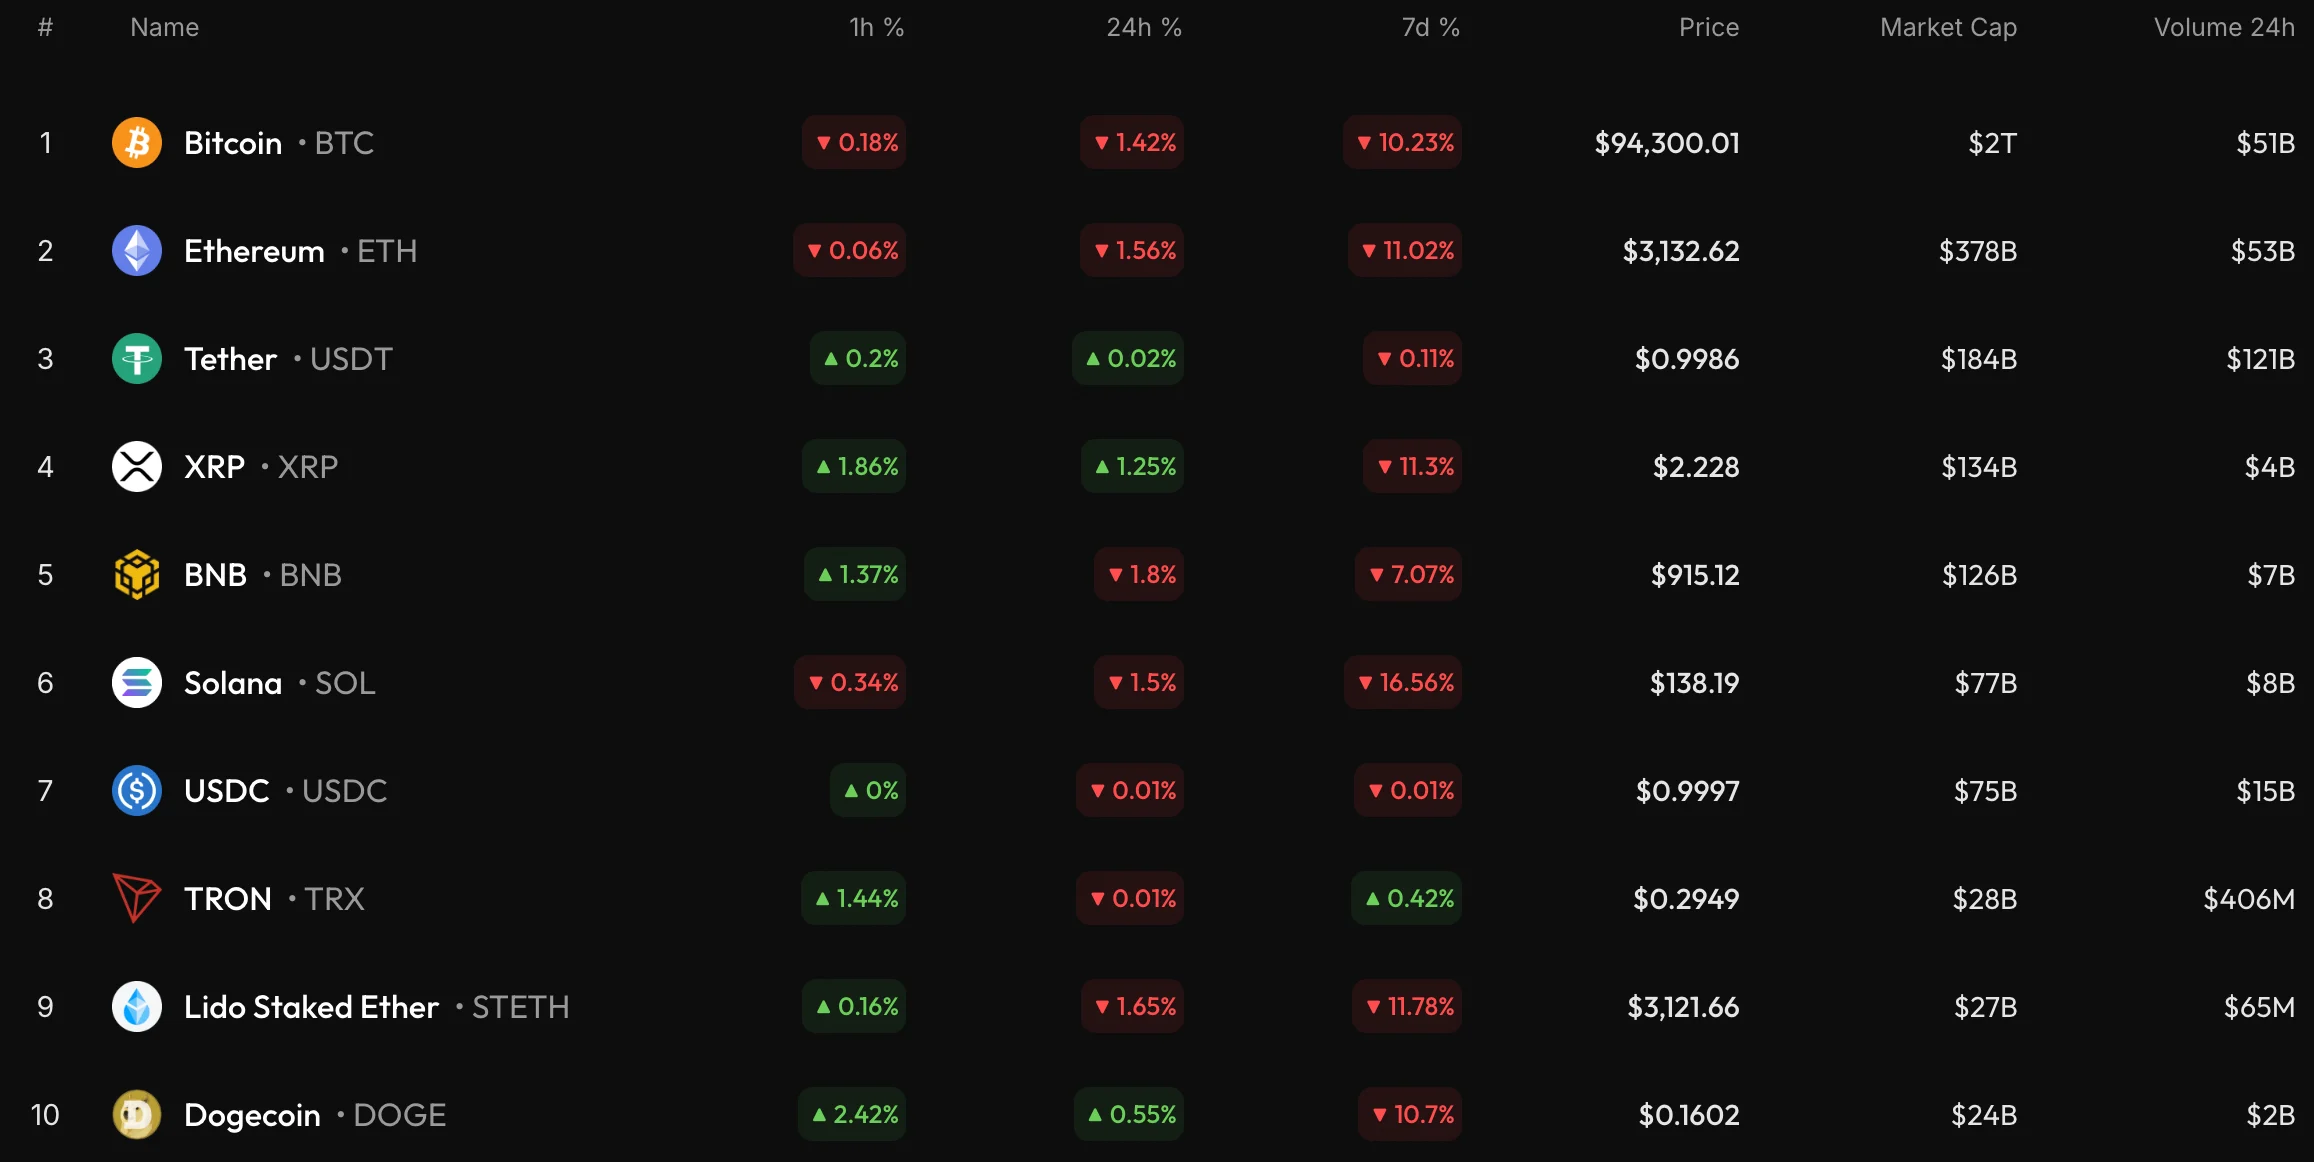Open the Lido Staked Ether name link
Image resolution: width=2314 pixels, height=1162 pixels.
click(311, 1007)
